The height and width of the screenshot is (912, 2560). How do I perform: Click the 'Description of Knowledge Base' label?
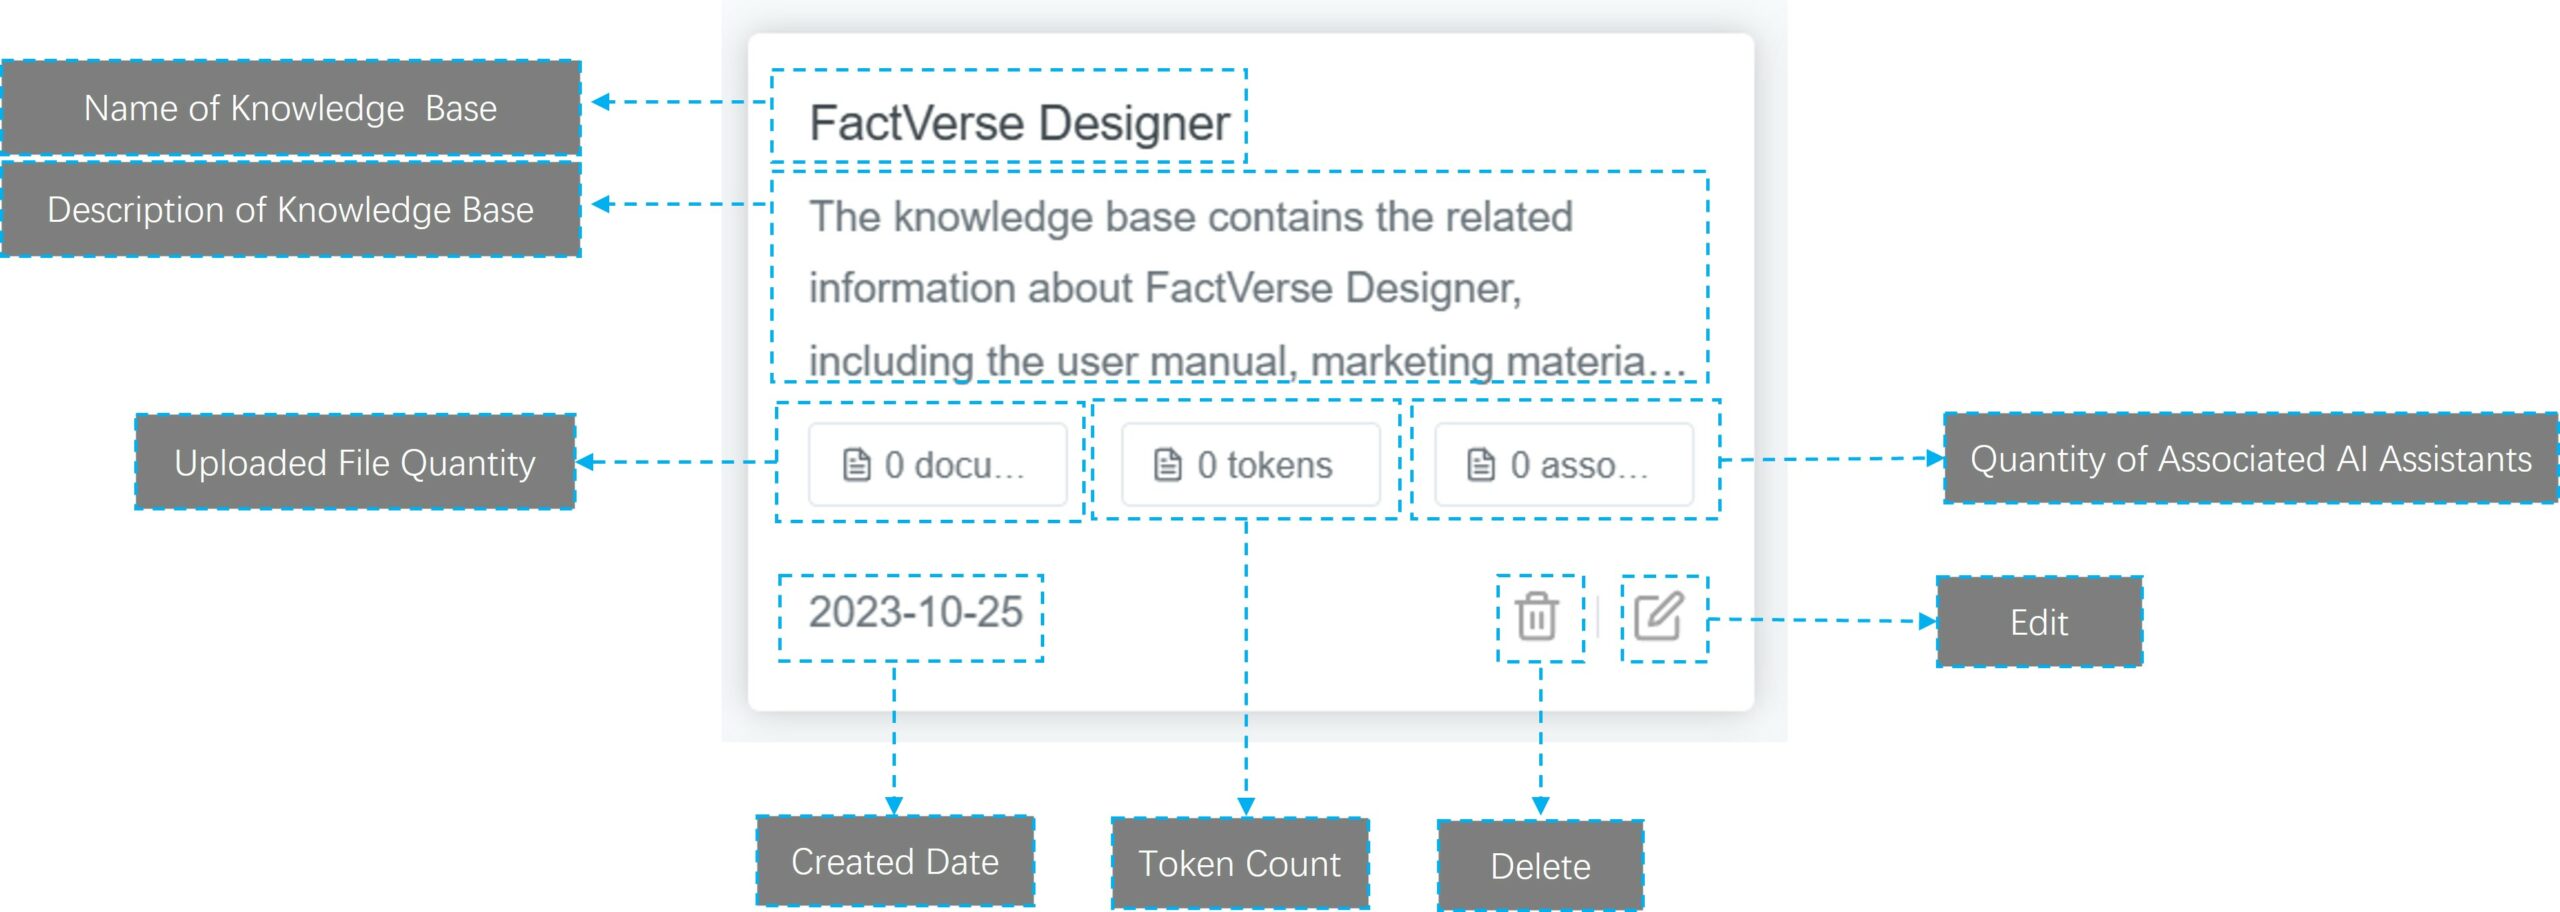290,210
